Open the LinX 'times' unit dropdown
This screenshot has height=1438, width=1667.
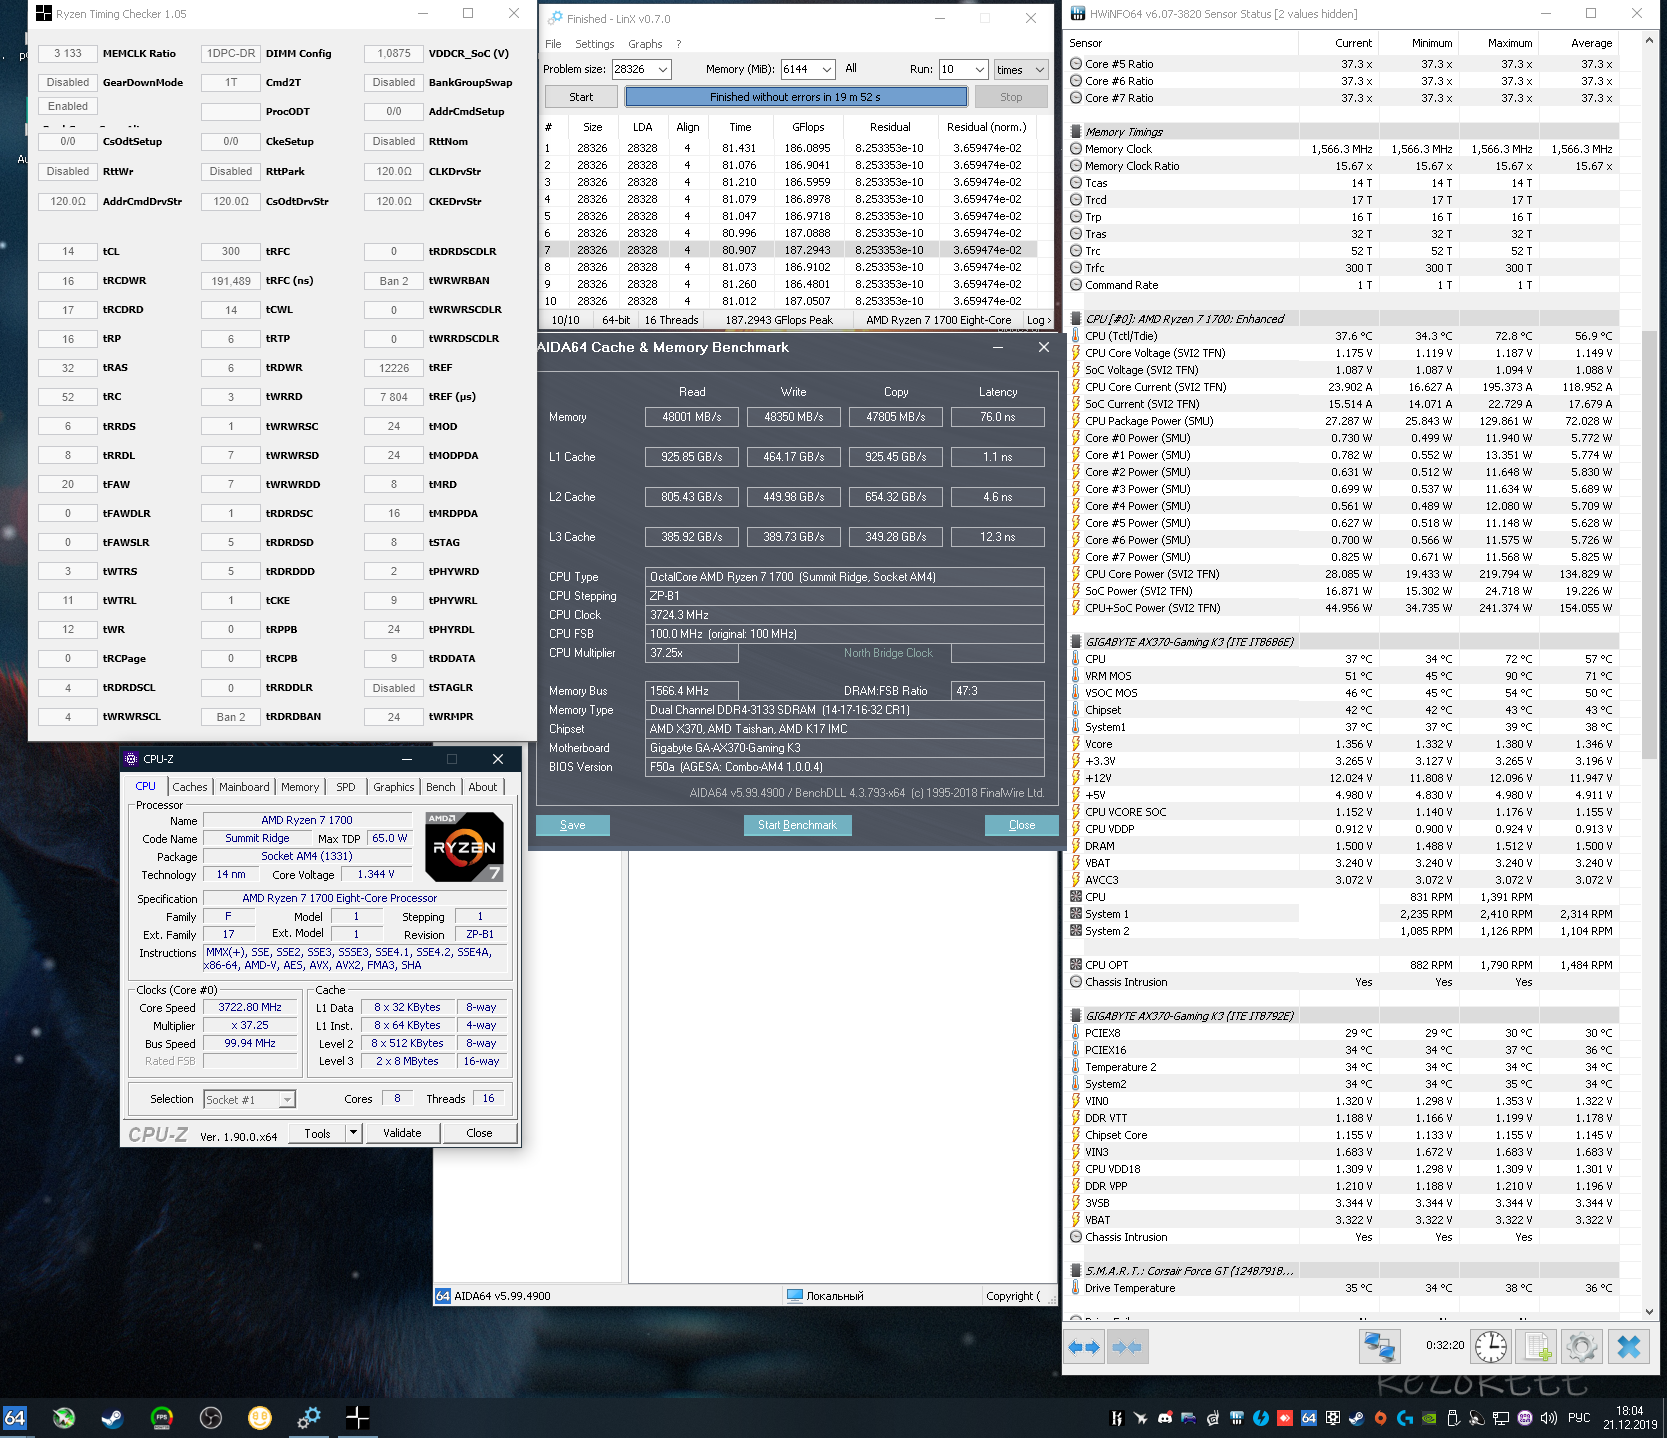point(1040,69)
